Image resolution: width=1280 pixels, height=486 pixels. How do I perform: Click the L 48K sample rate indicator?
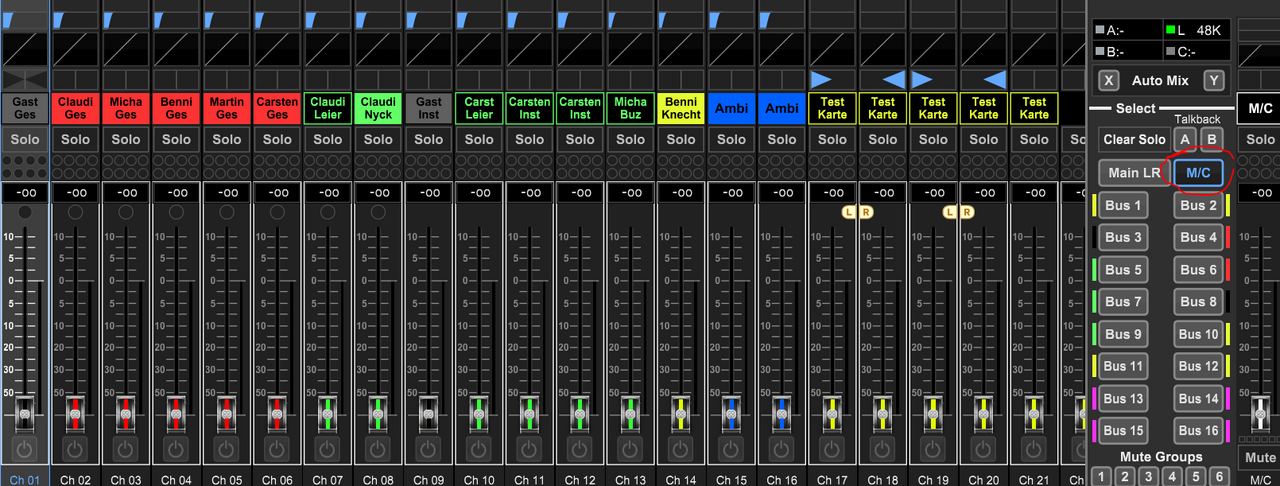[x=1198, y=30]
